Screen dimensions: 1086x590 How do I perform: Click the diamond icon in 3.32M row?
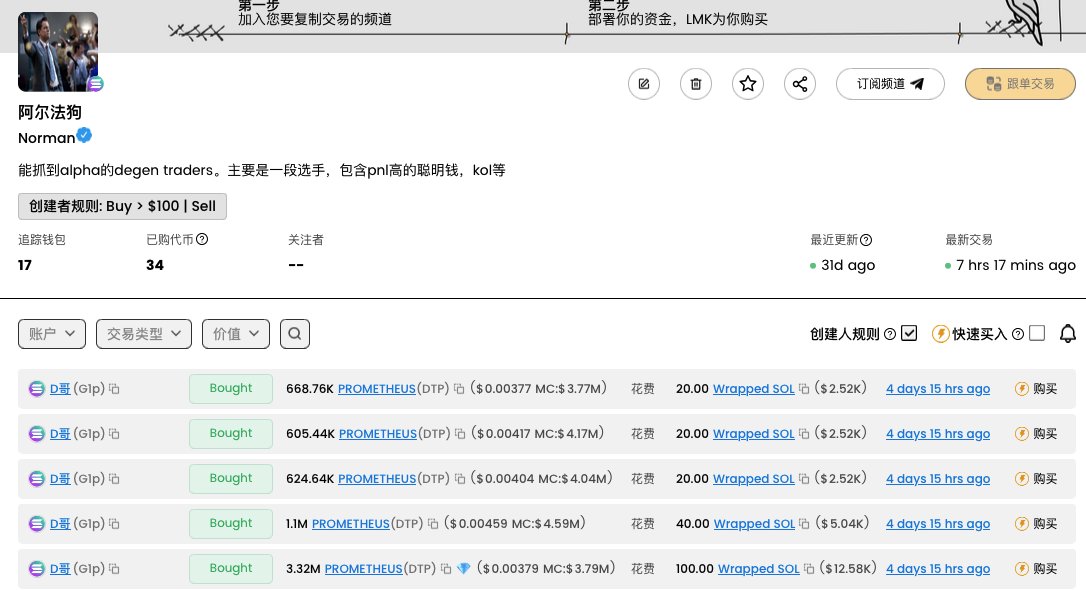coord(463,569)
